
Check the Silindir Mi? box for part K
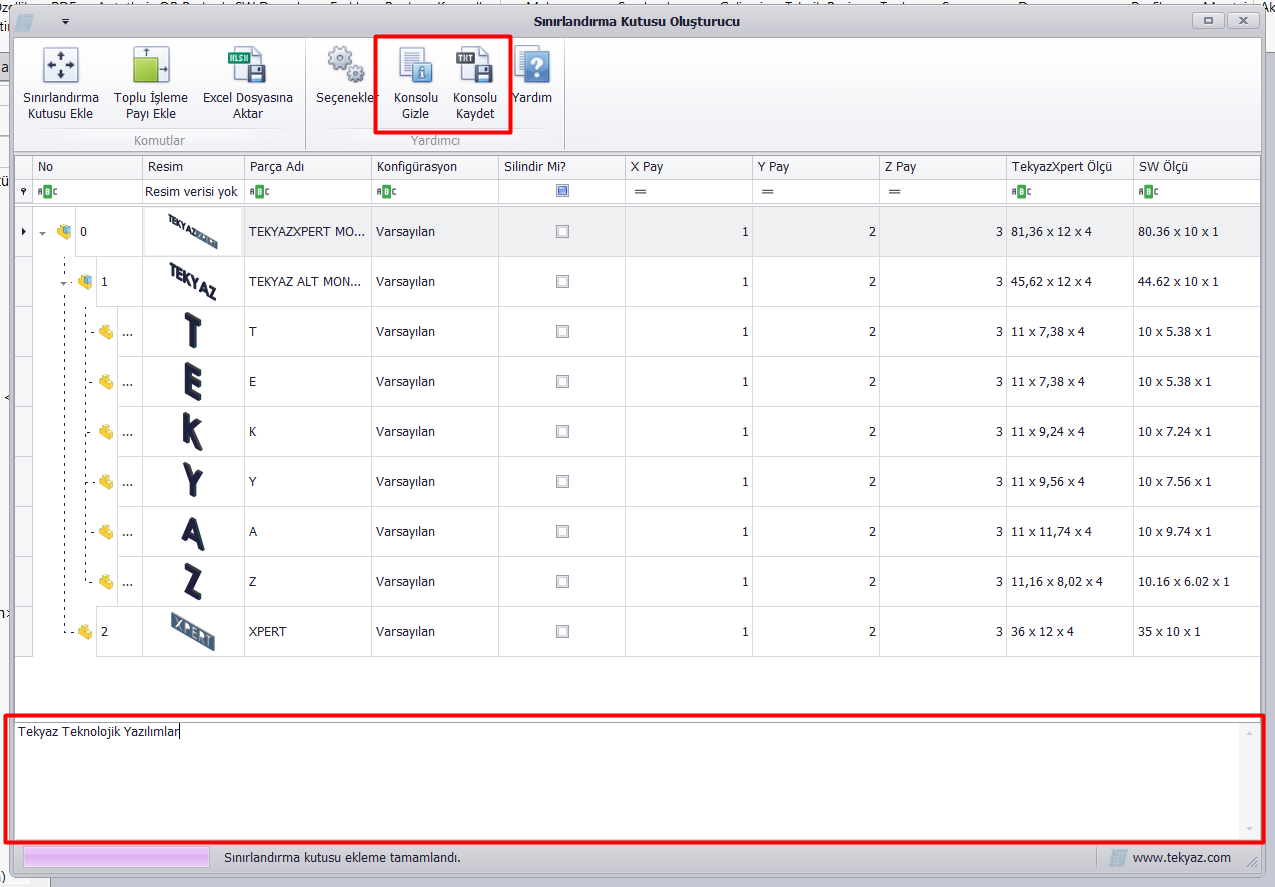click(x=562, y=432)
